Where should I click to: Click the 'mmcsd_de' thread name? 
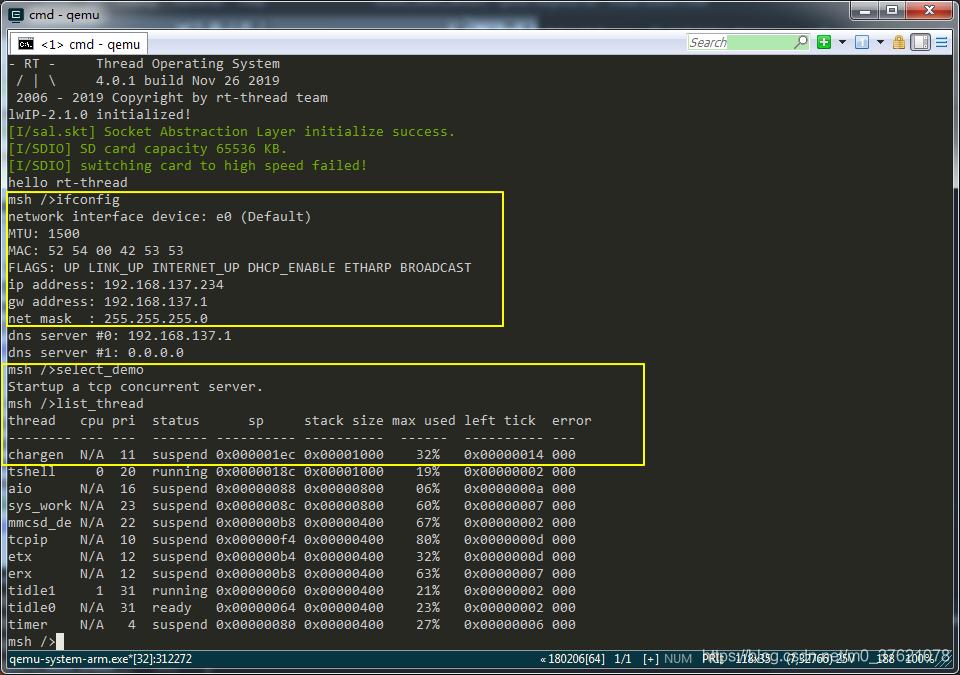coord(40,522)
